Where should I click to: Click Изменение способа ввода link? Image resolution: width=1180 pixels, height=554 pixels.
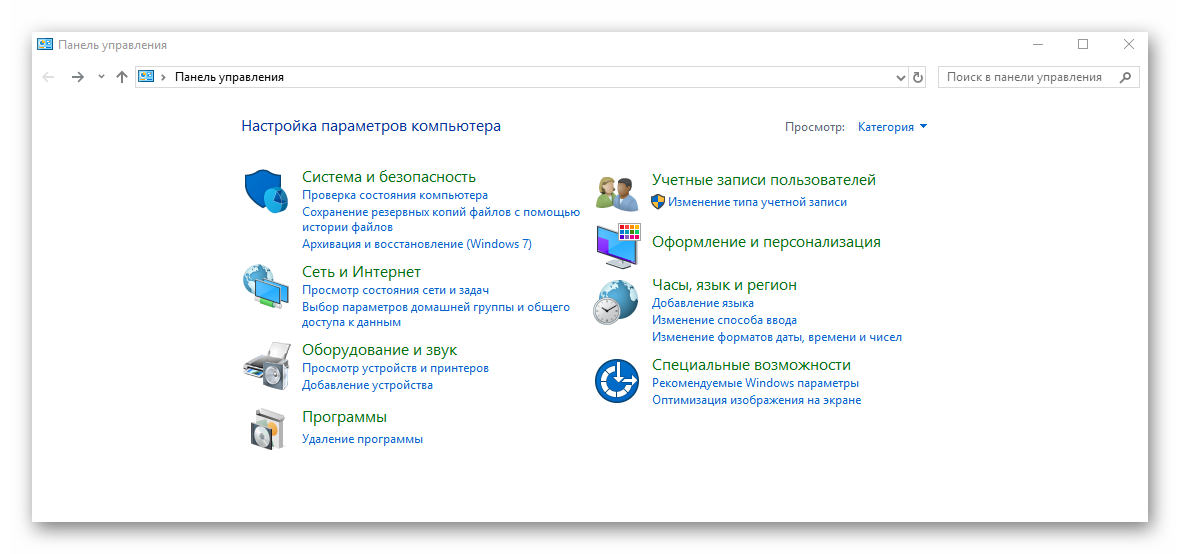pyautogui.click(x=725, y=320)
